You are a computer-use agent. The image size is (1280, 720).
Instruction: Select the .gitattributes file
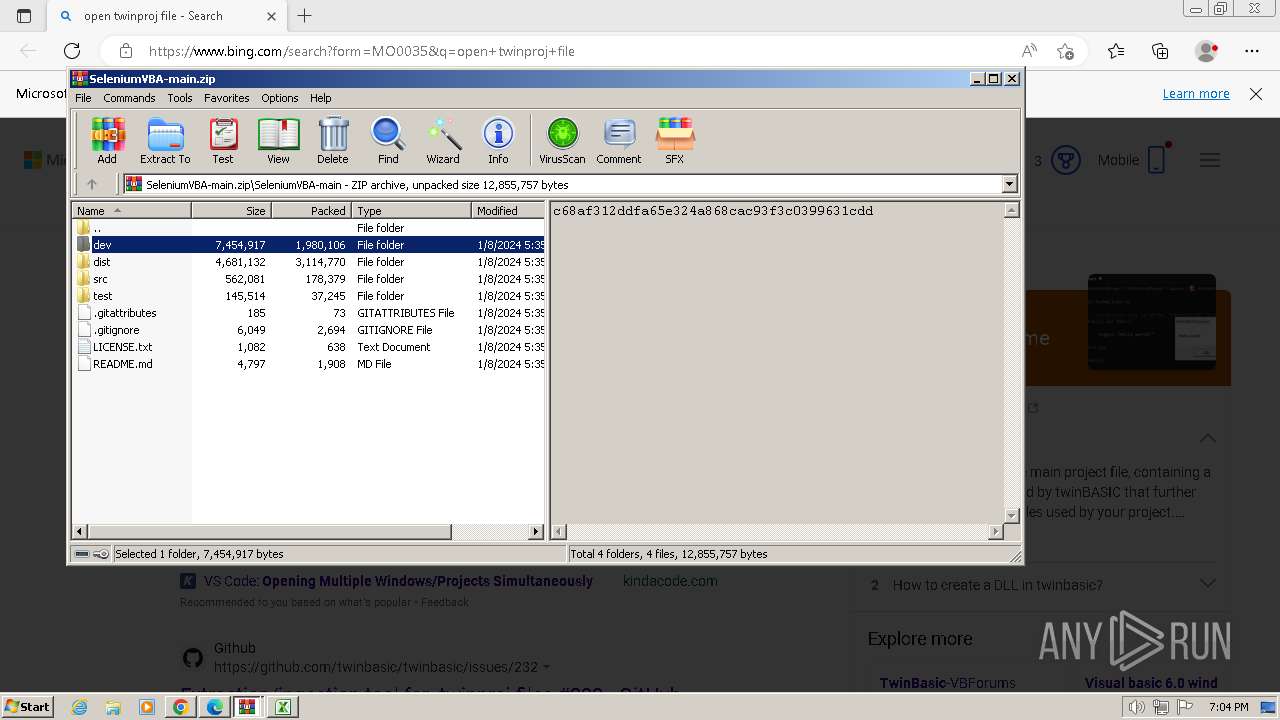[x=308, y=313]
